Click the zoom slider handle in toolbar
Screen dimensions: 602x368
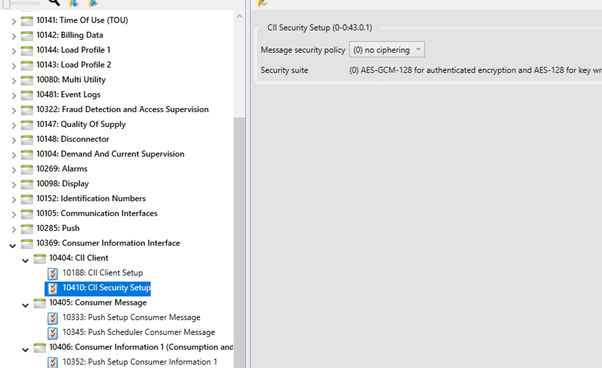pos(6,3)
